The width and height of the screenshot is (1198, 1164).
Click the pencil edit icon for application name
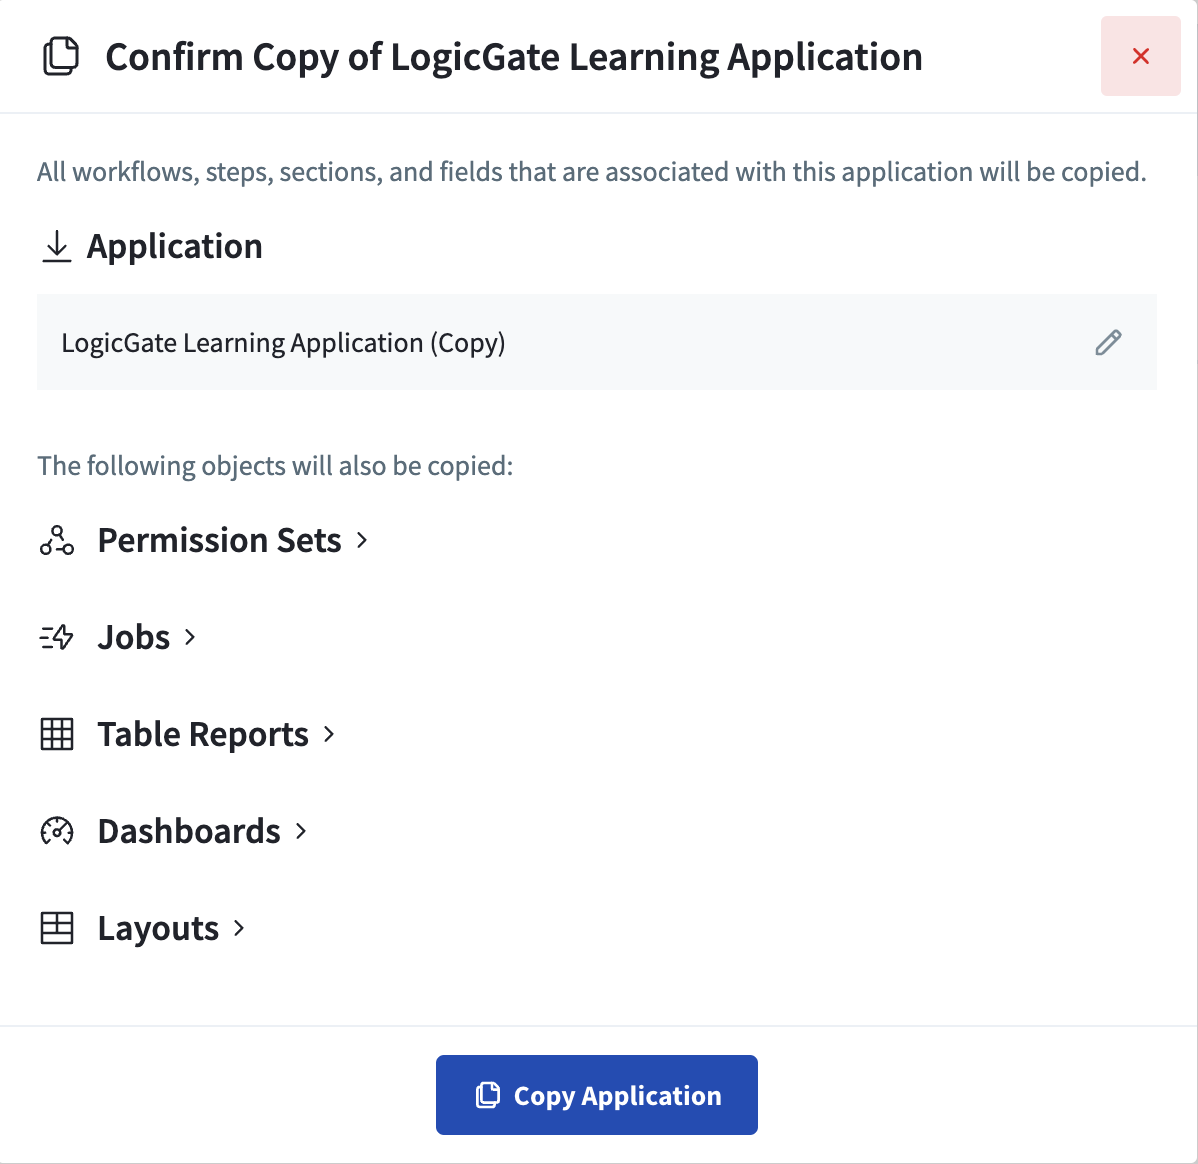click(1108, 343)
